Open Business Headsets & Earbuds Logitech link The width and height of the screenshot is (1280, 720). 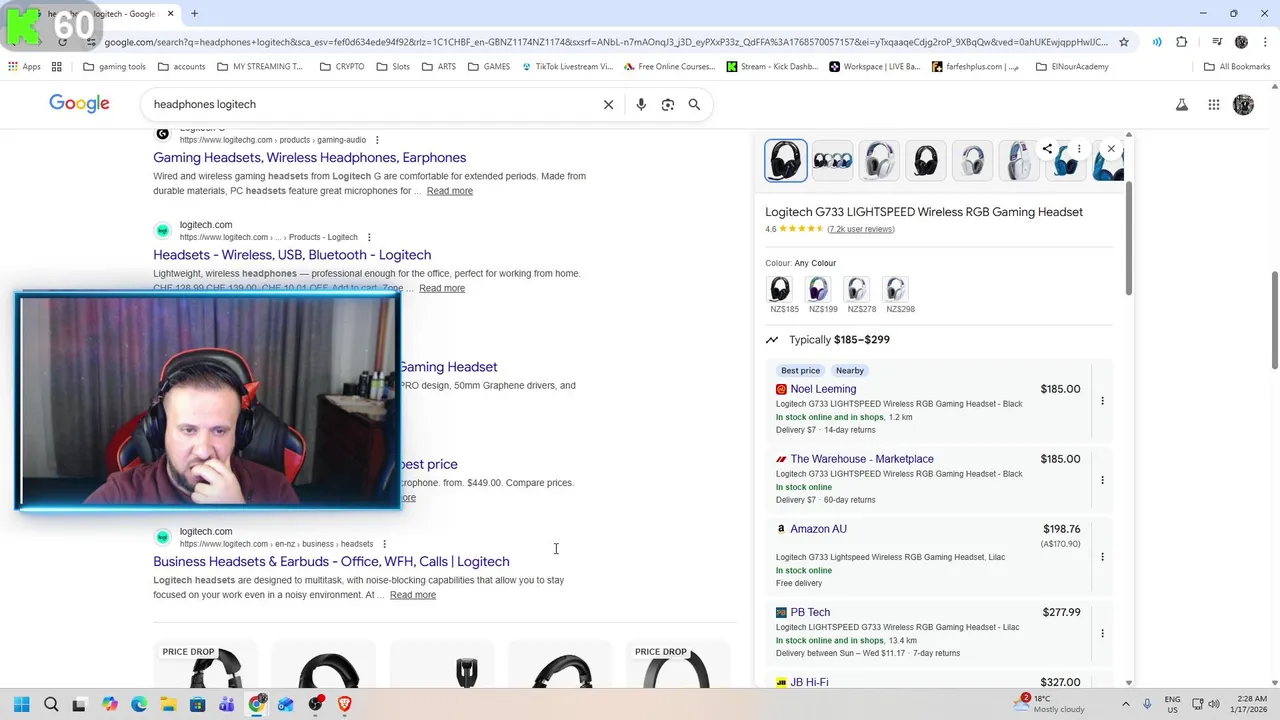point(331,562)
